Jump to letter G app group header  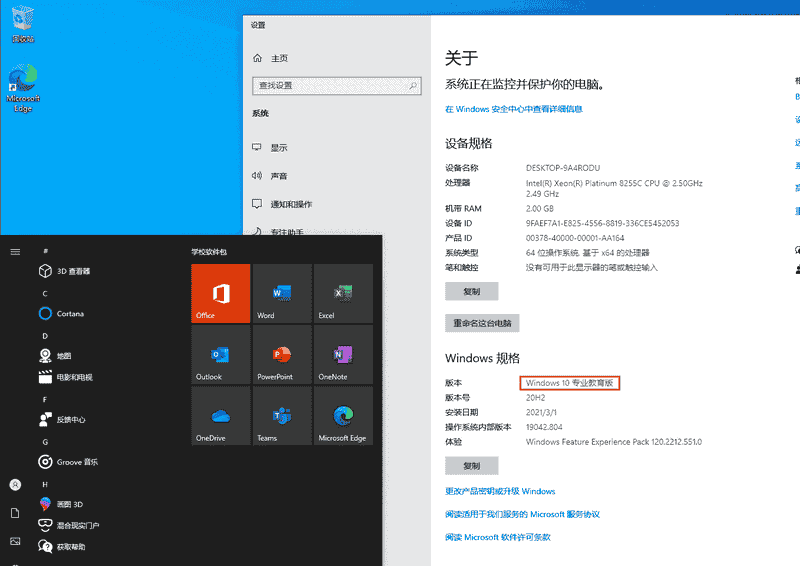(45, 442)
